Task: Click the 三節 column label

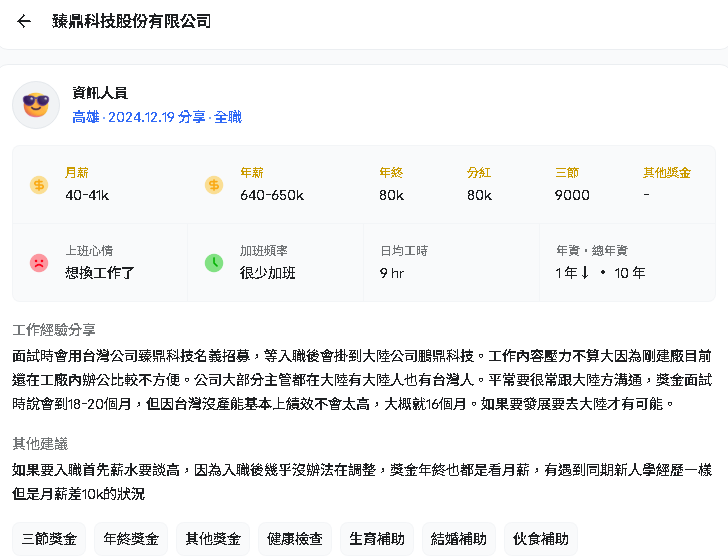Action: [x=567, y=173]
